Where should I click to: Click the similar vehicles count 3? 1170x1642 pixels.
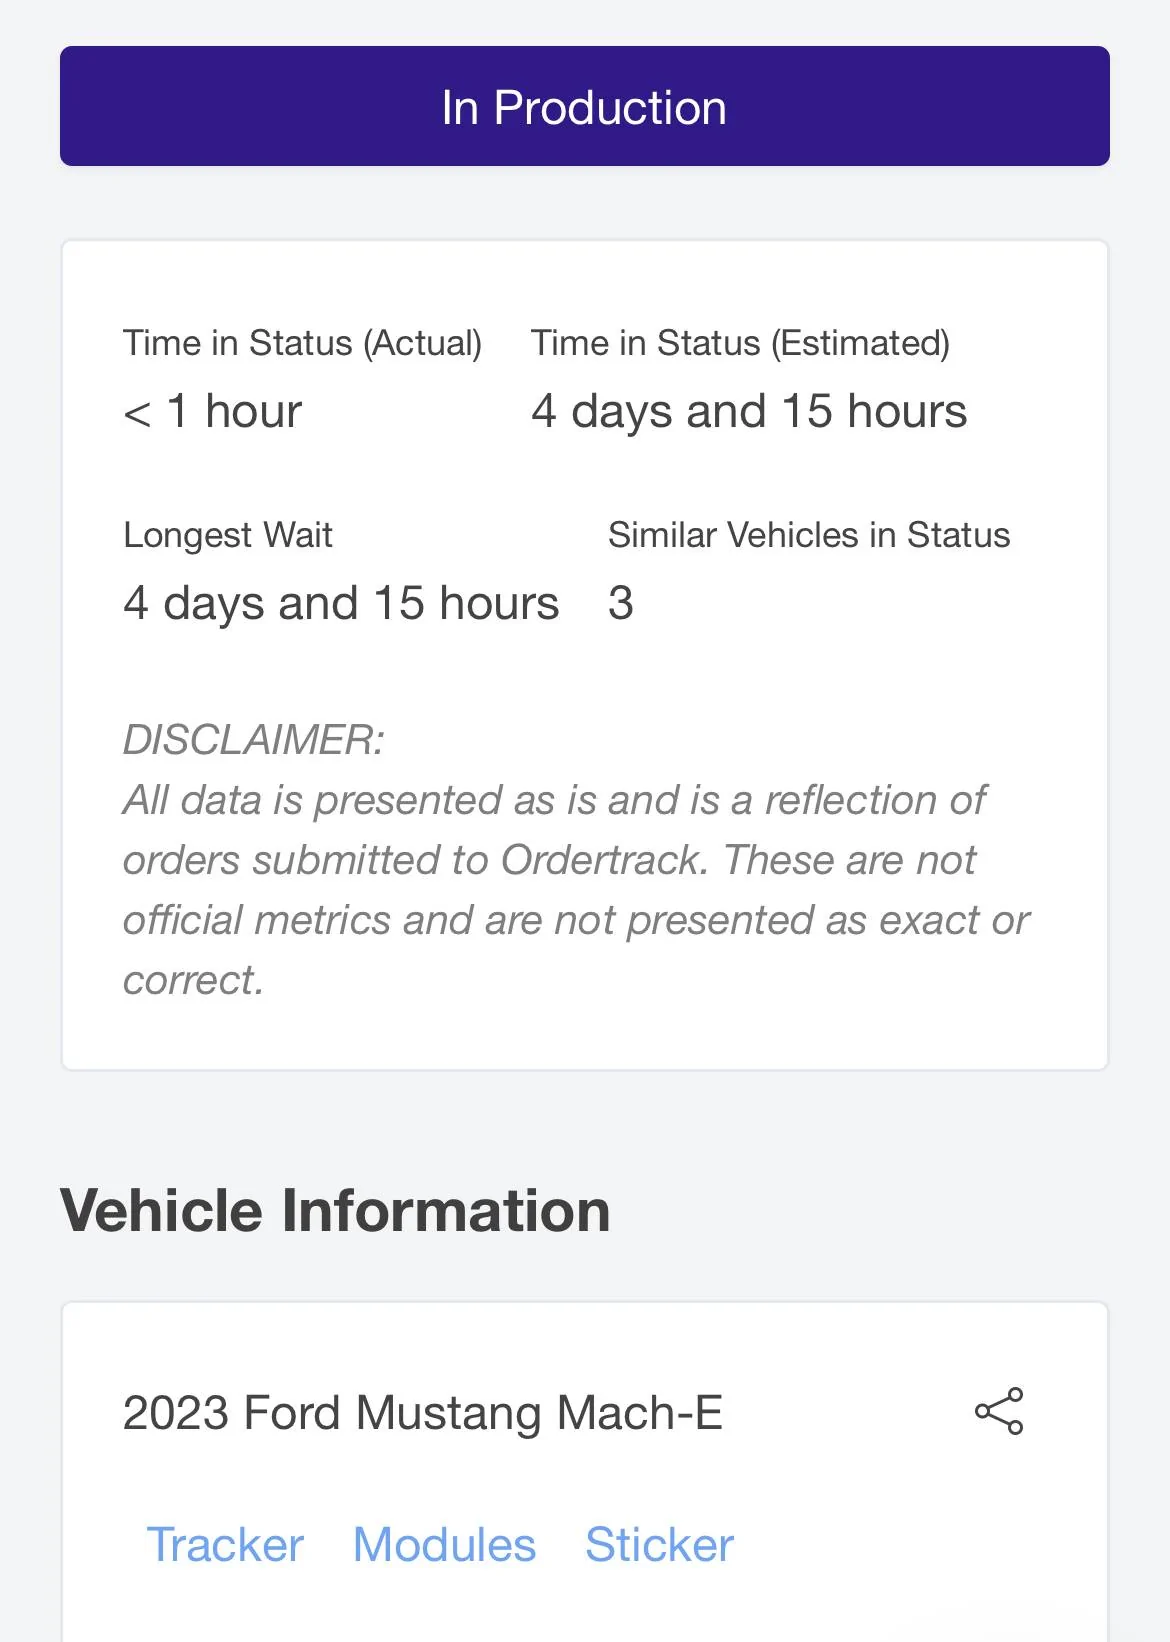(621, 603)
